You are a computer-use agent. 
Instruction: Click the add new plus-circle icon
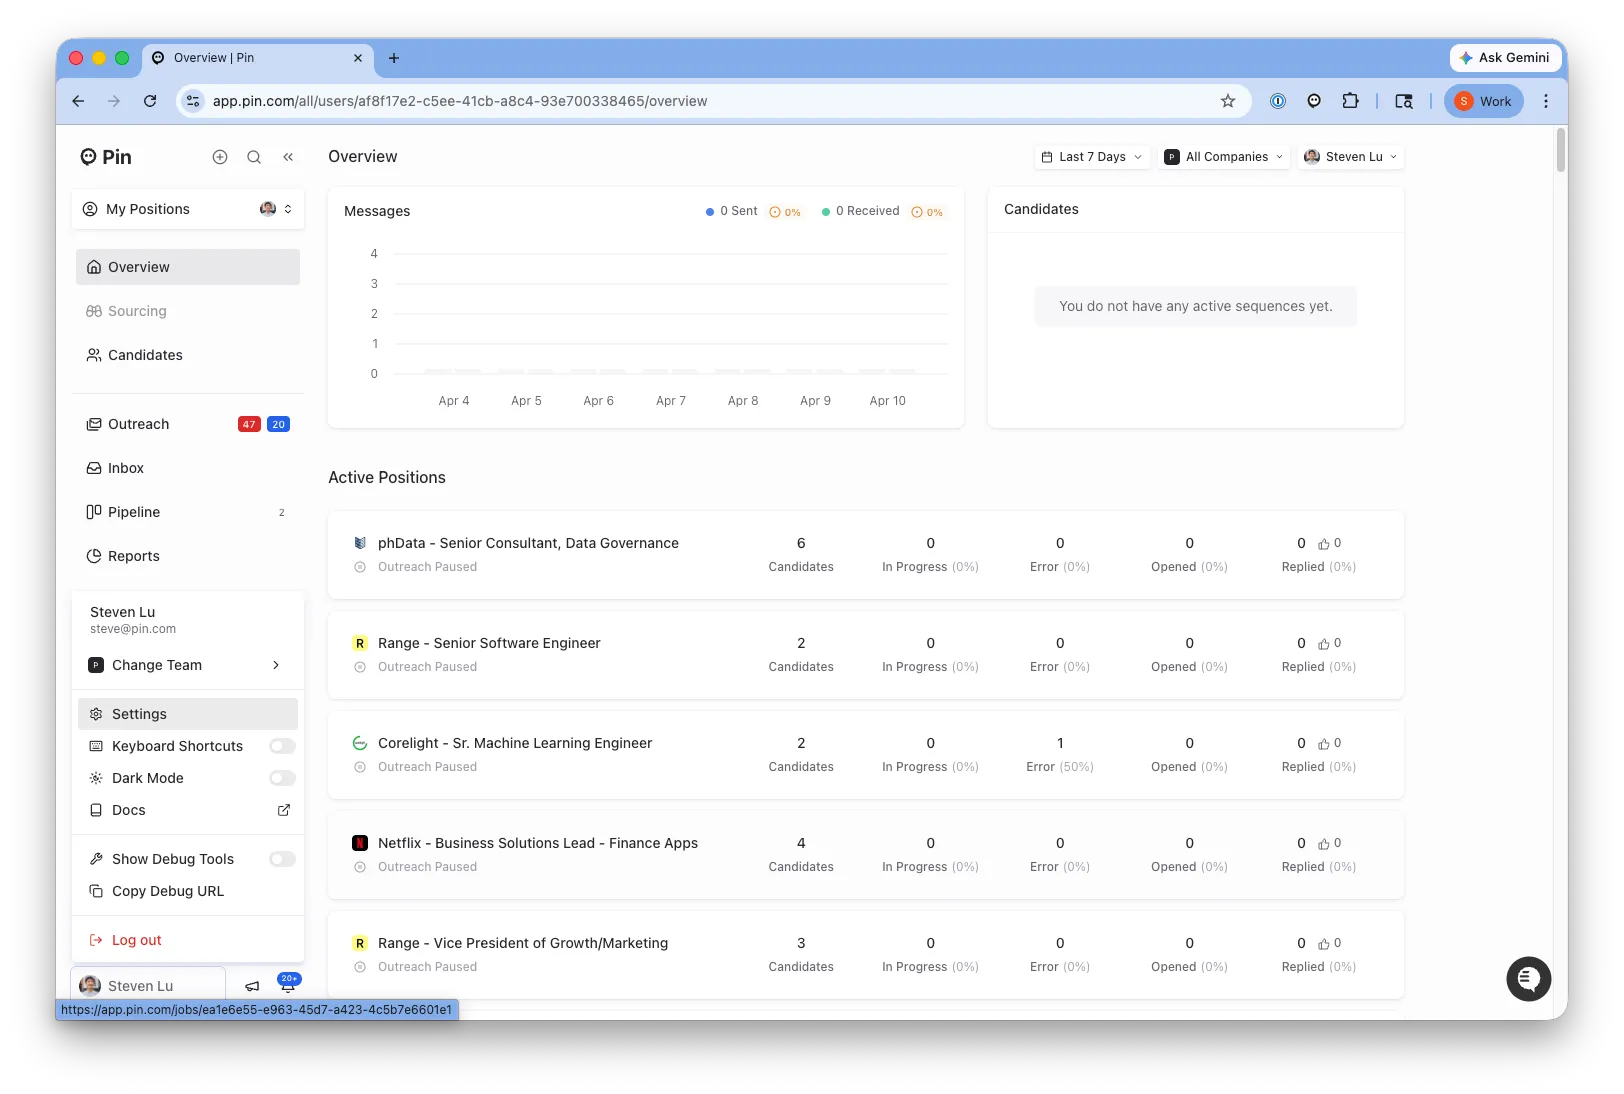220,157
